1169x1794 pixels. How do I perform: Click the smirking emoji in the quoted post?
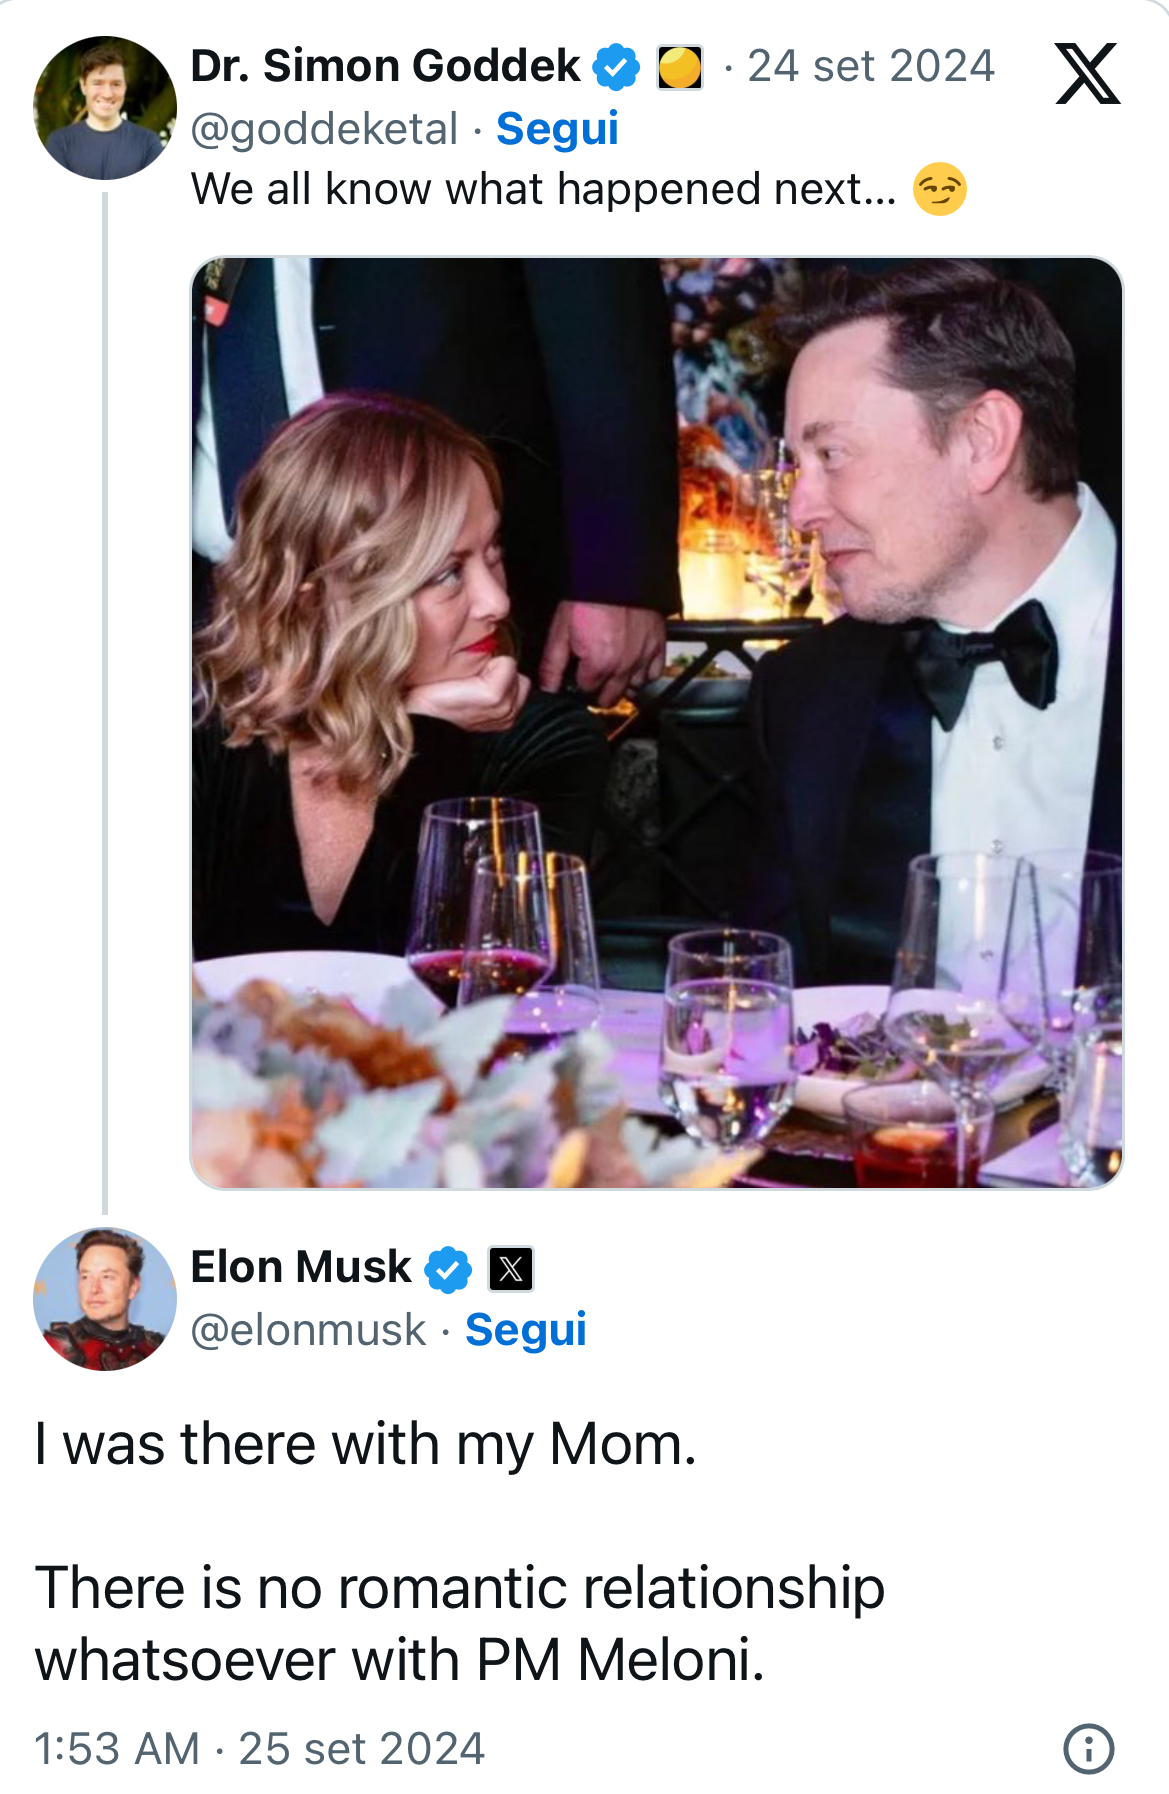pos(940,190)
